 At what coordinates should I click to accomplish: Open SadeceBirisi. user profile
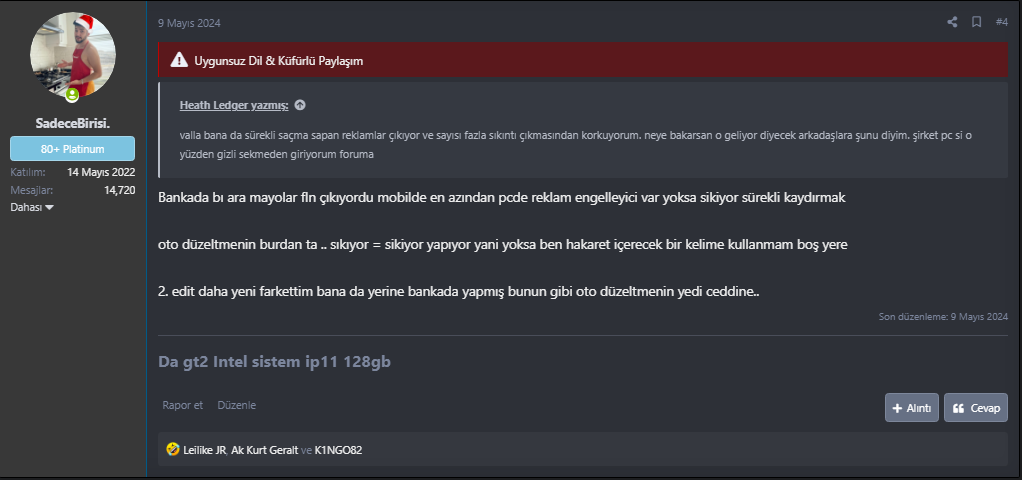pos(72,123)
